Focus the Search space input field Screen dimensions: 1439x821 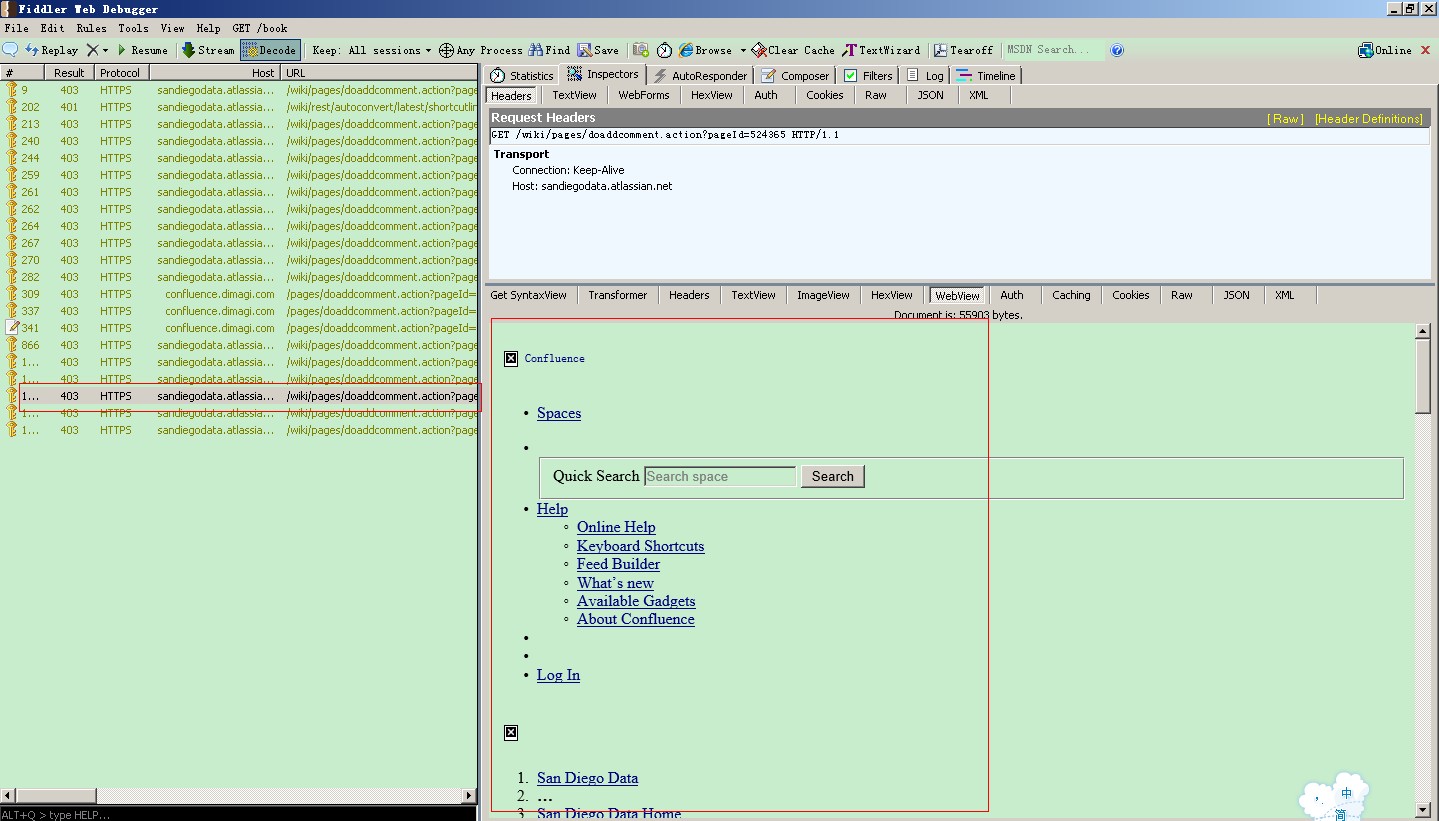tap(720, 476)
